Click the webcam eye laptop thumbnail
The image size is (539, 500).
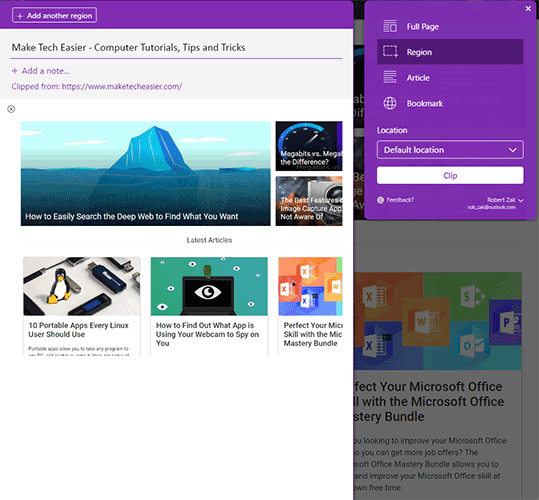[209, 286]
